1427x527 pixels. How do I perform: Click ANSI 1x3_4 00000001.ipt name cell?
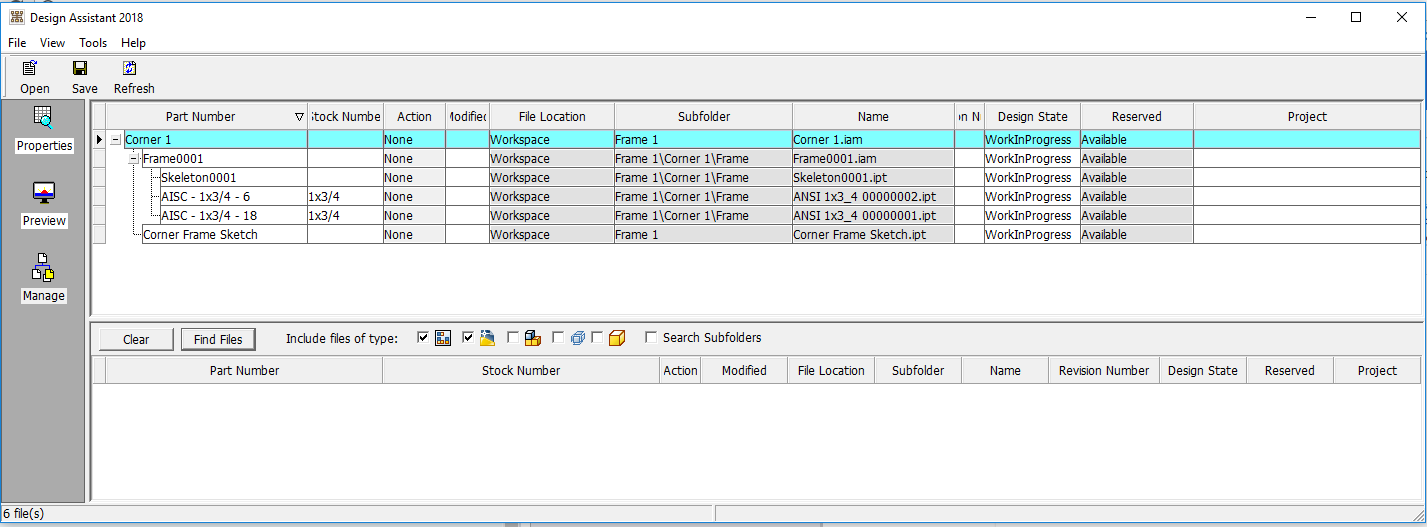(x=873, y=216)
